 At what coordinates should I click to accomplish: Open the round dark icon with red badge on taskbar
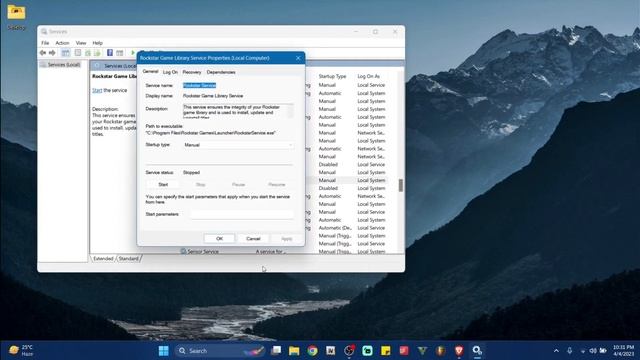click(x=349, y=351)
